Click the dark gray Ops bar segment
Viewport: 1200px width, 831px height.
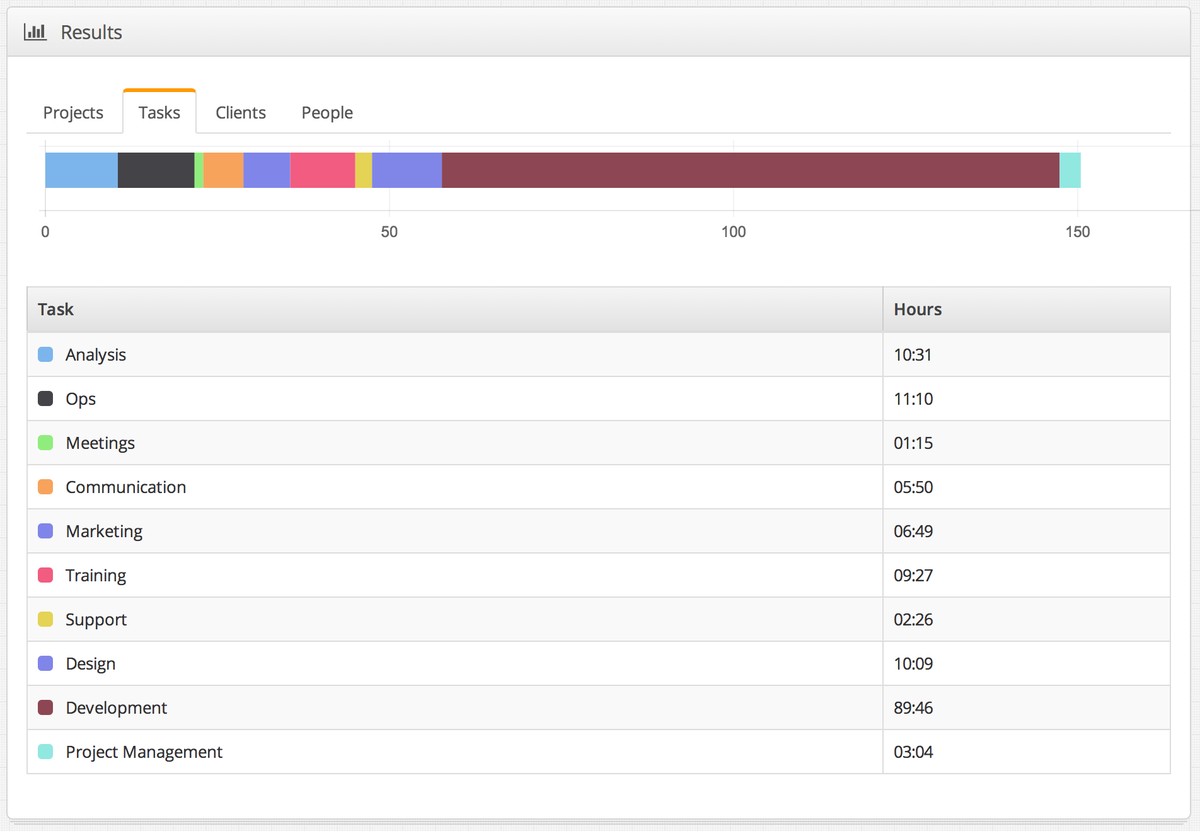click(156, 170)
